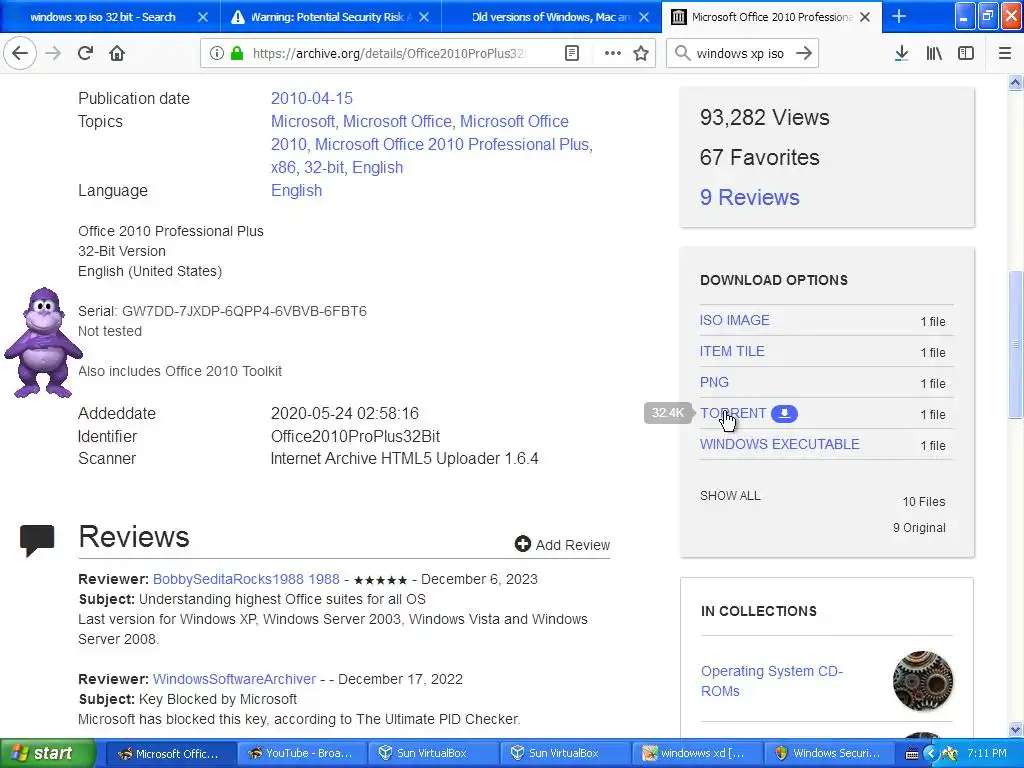Expand hidden system tray icons arrow
Image resolution: width=1024 pixels, height=768 pixels.
[x=931, y=754]
